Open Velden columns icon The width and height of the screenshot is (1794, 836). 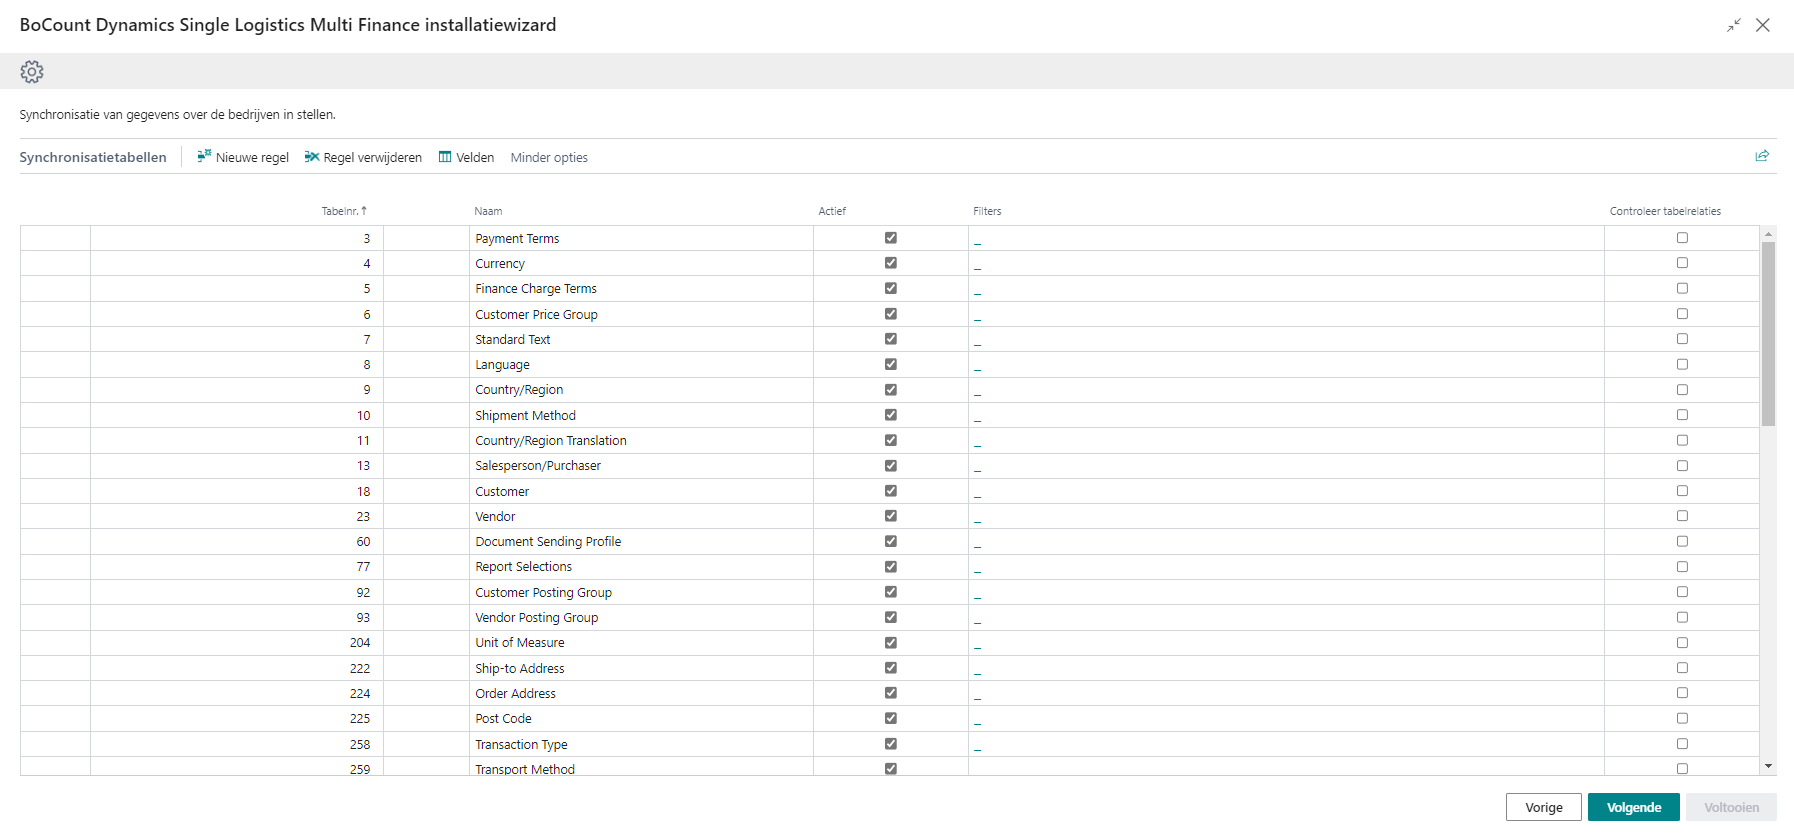tap(445, 157)
